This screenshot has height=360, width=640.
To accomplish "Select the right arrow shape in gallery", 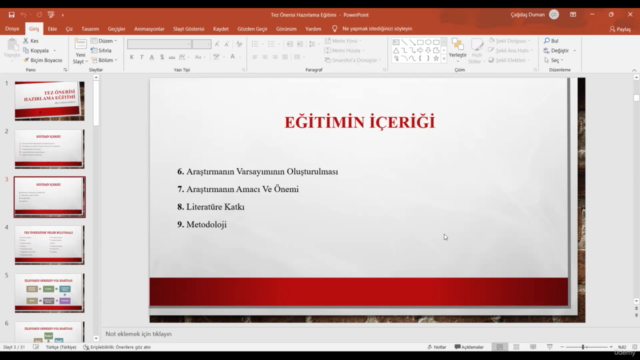I will point(420,50).
